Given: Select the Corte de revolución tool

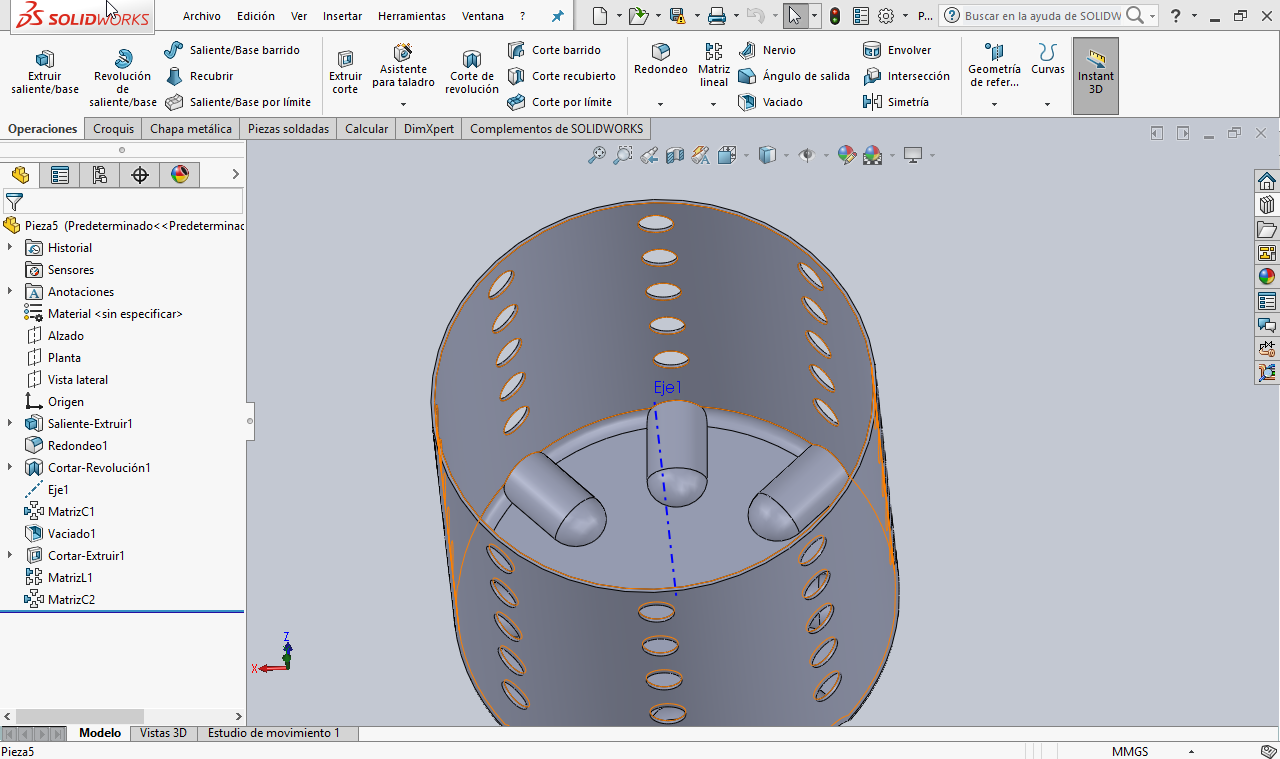Looking at the screenshot, I should pos(471,72).
